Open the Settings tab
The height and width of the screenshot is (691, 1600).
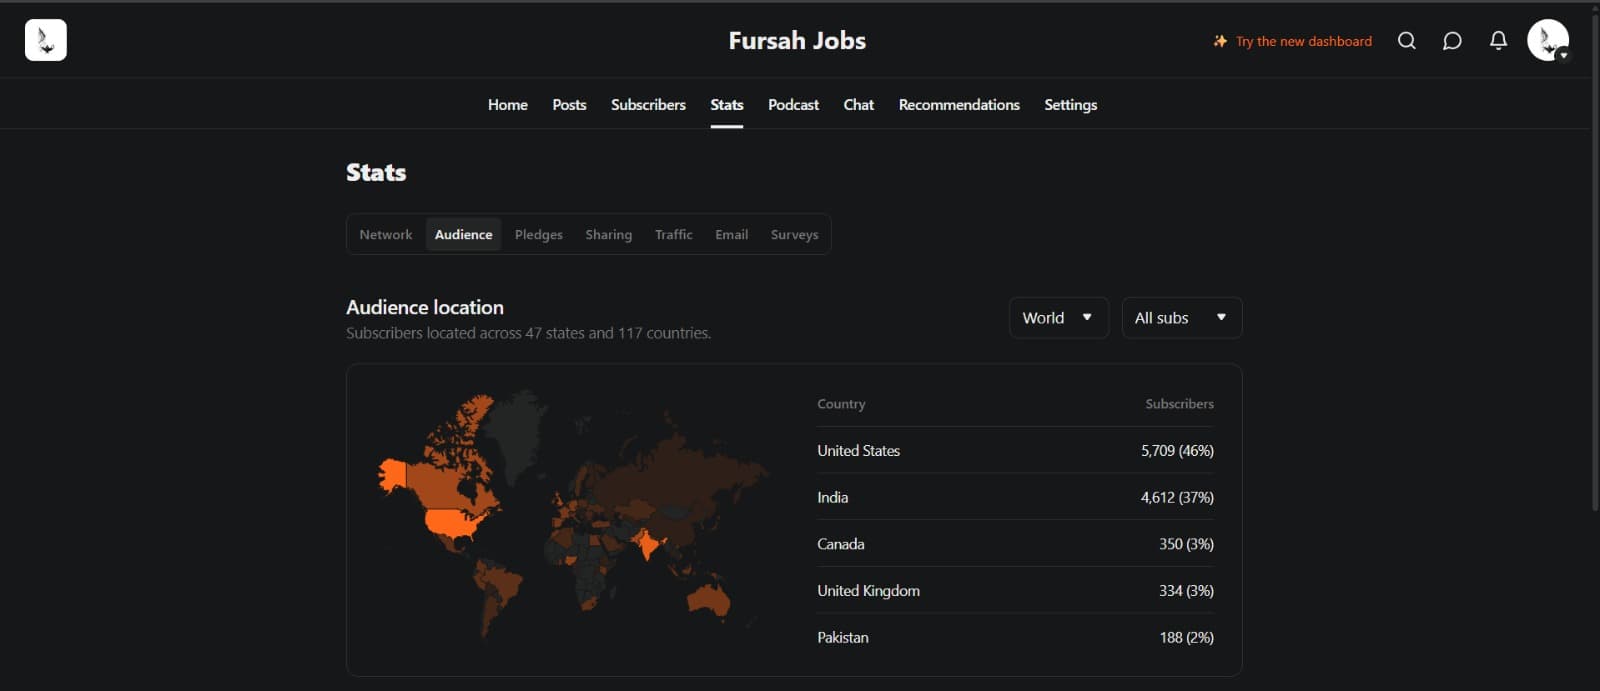tap(1070, 104)
